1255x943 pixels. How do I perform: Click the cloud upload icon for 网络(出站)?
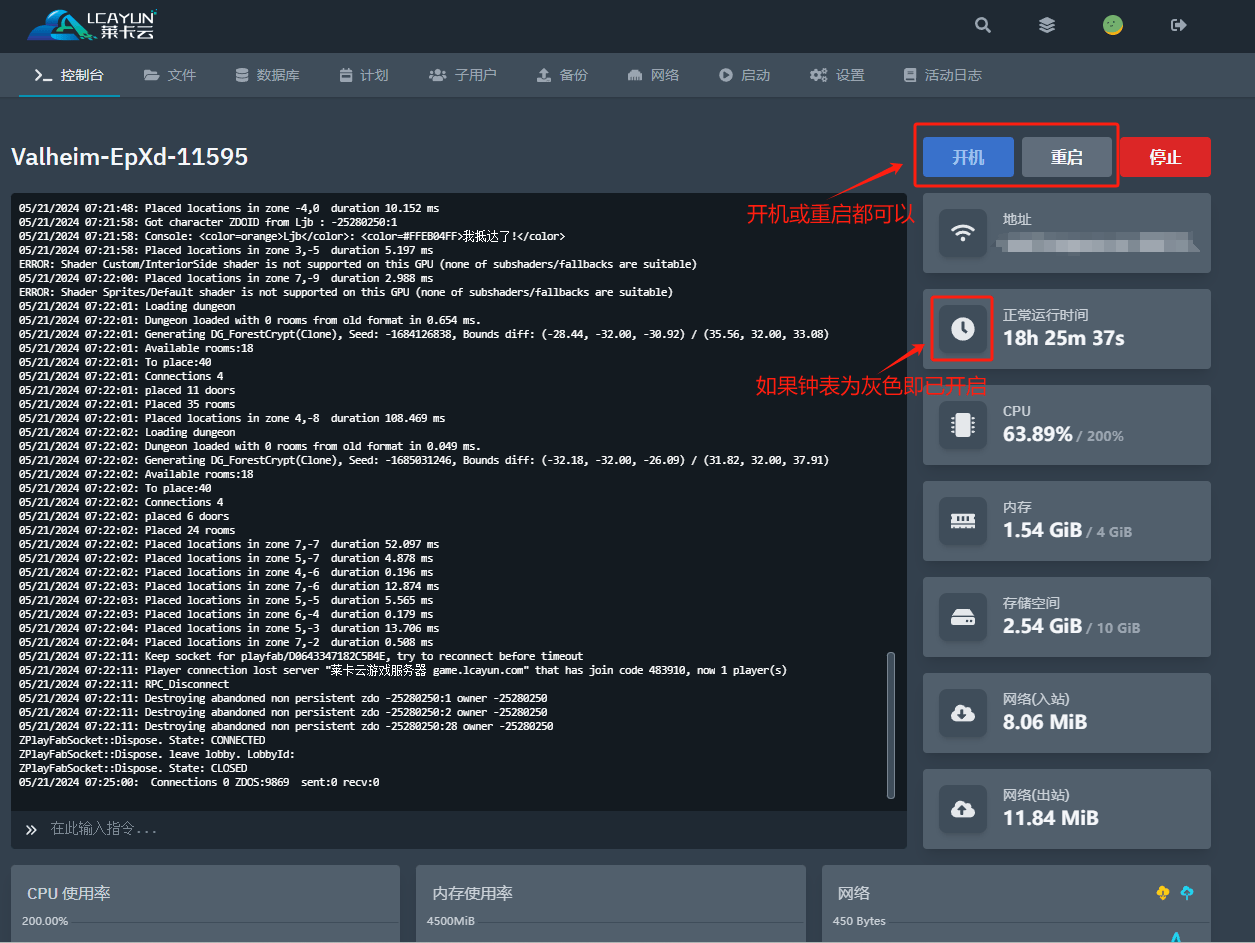point(963,809)
